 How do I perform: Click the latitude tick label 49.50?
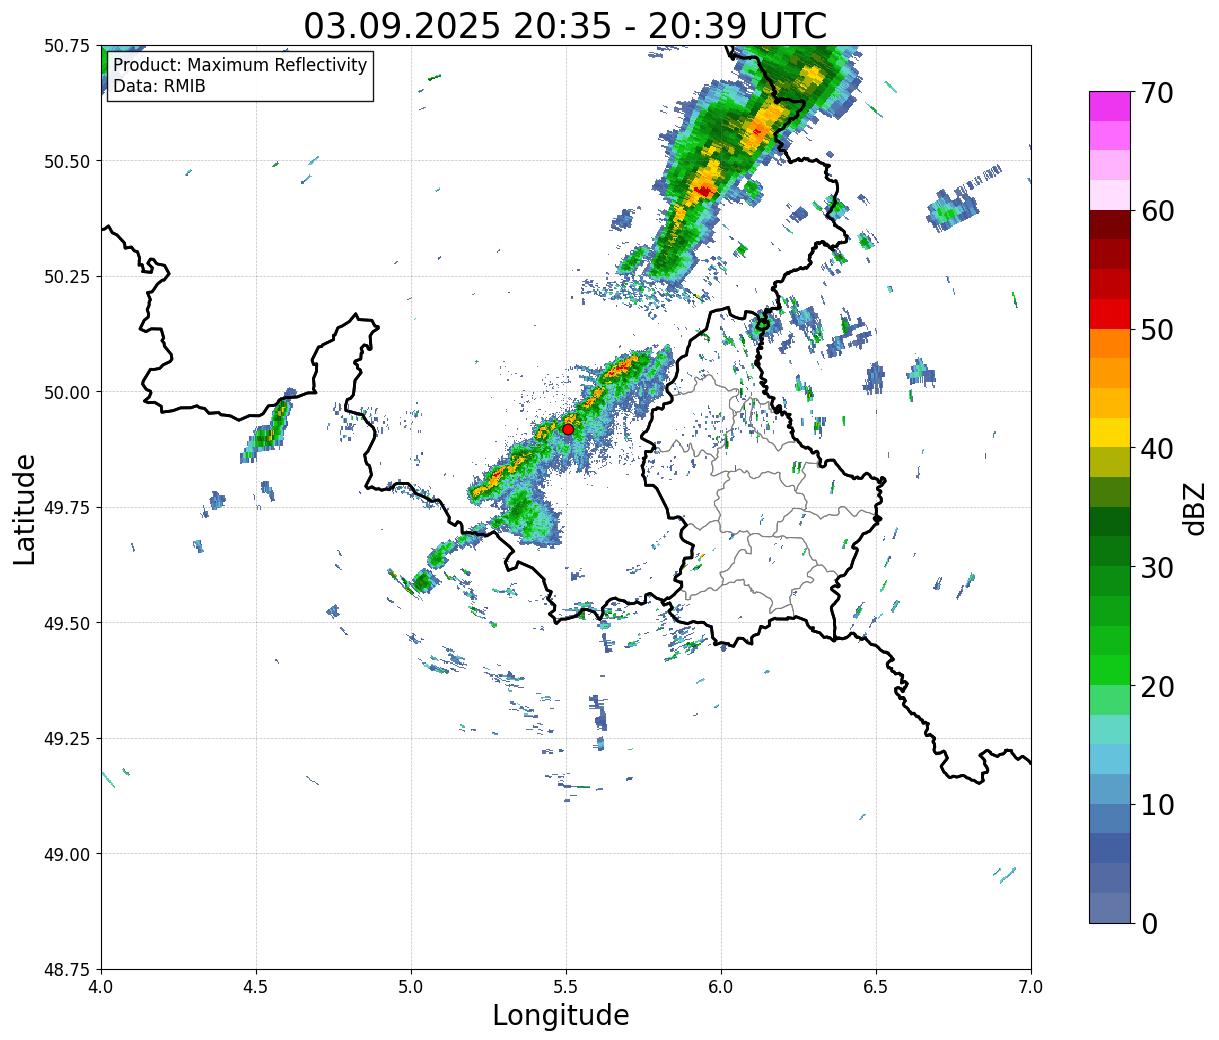point(67,623)
